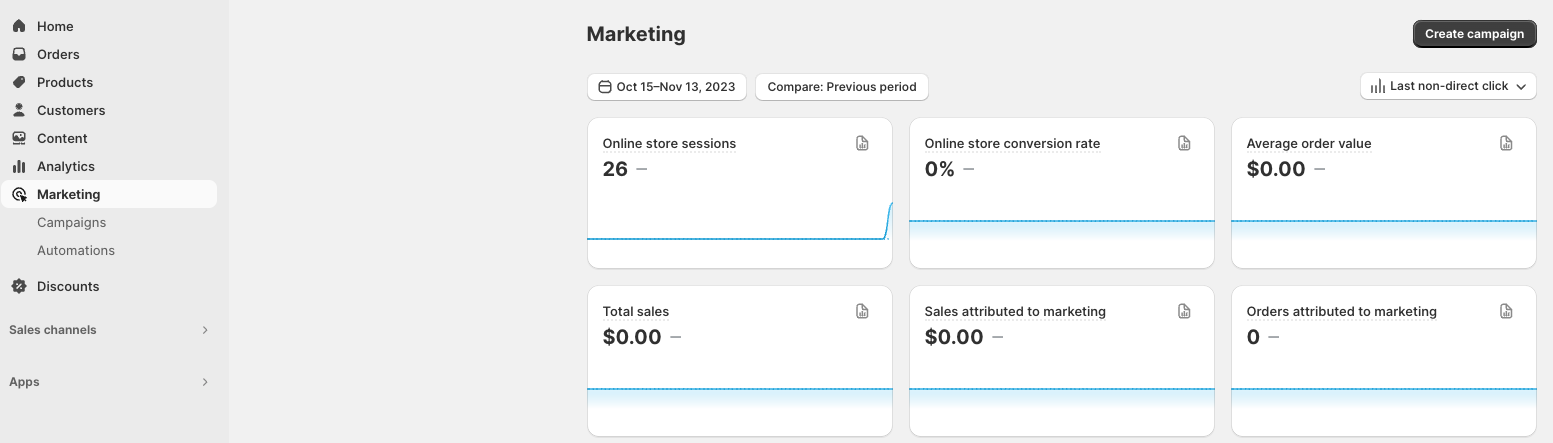1553x443 pixels.
Task: Open the Compare: Previous period selector
Action: coord(841,87)
